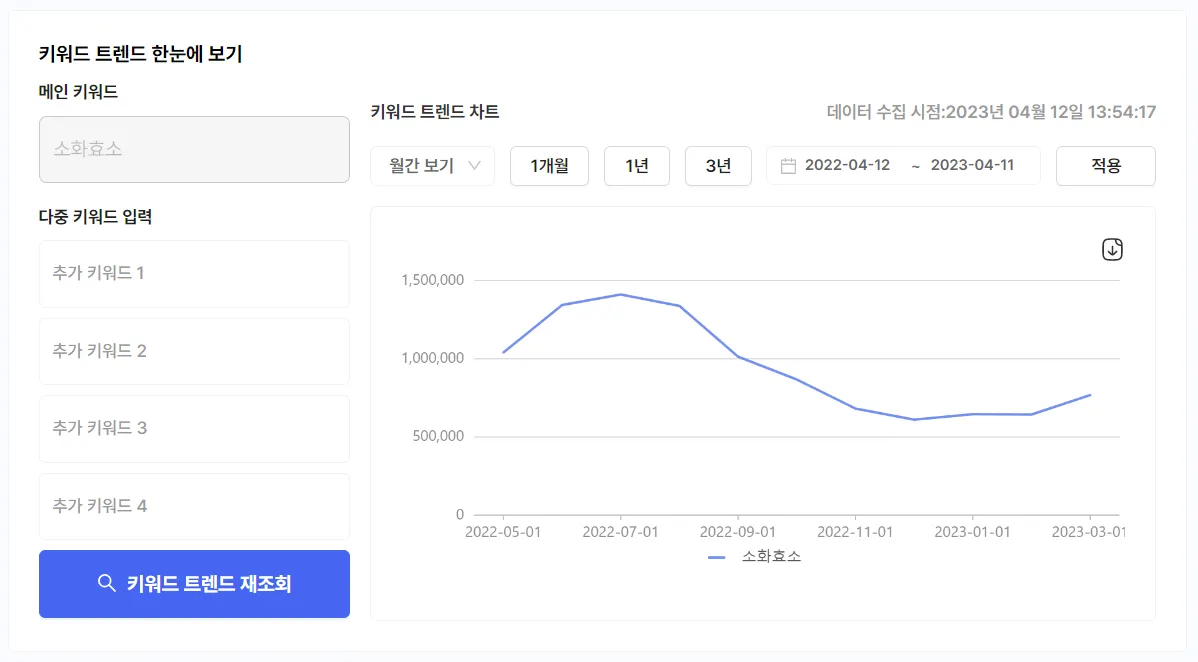
Task: Click the chart peak near 2022-07-01
Action: pyautogui.click(x=620, y=294)
